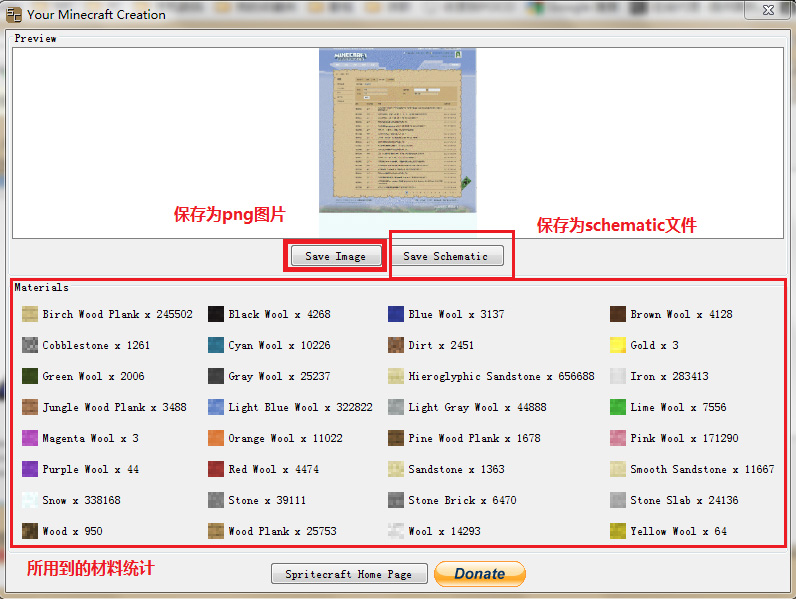Click the Blue Wool block icon

pyautogui.click(x=396, y=314)
